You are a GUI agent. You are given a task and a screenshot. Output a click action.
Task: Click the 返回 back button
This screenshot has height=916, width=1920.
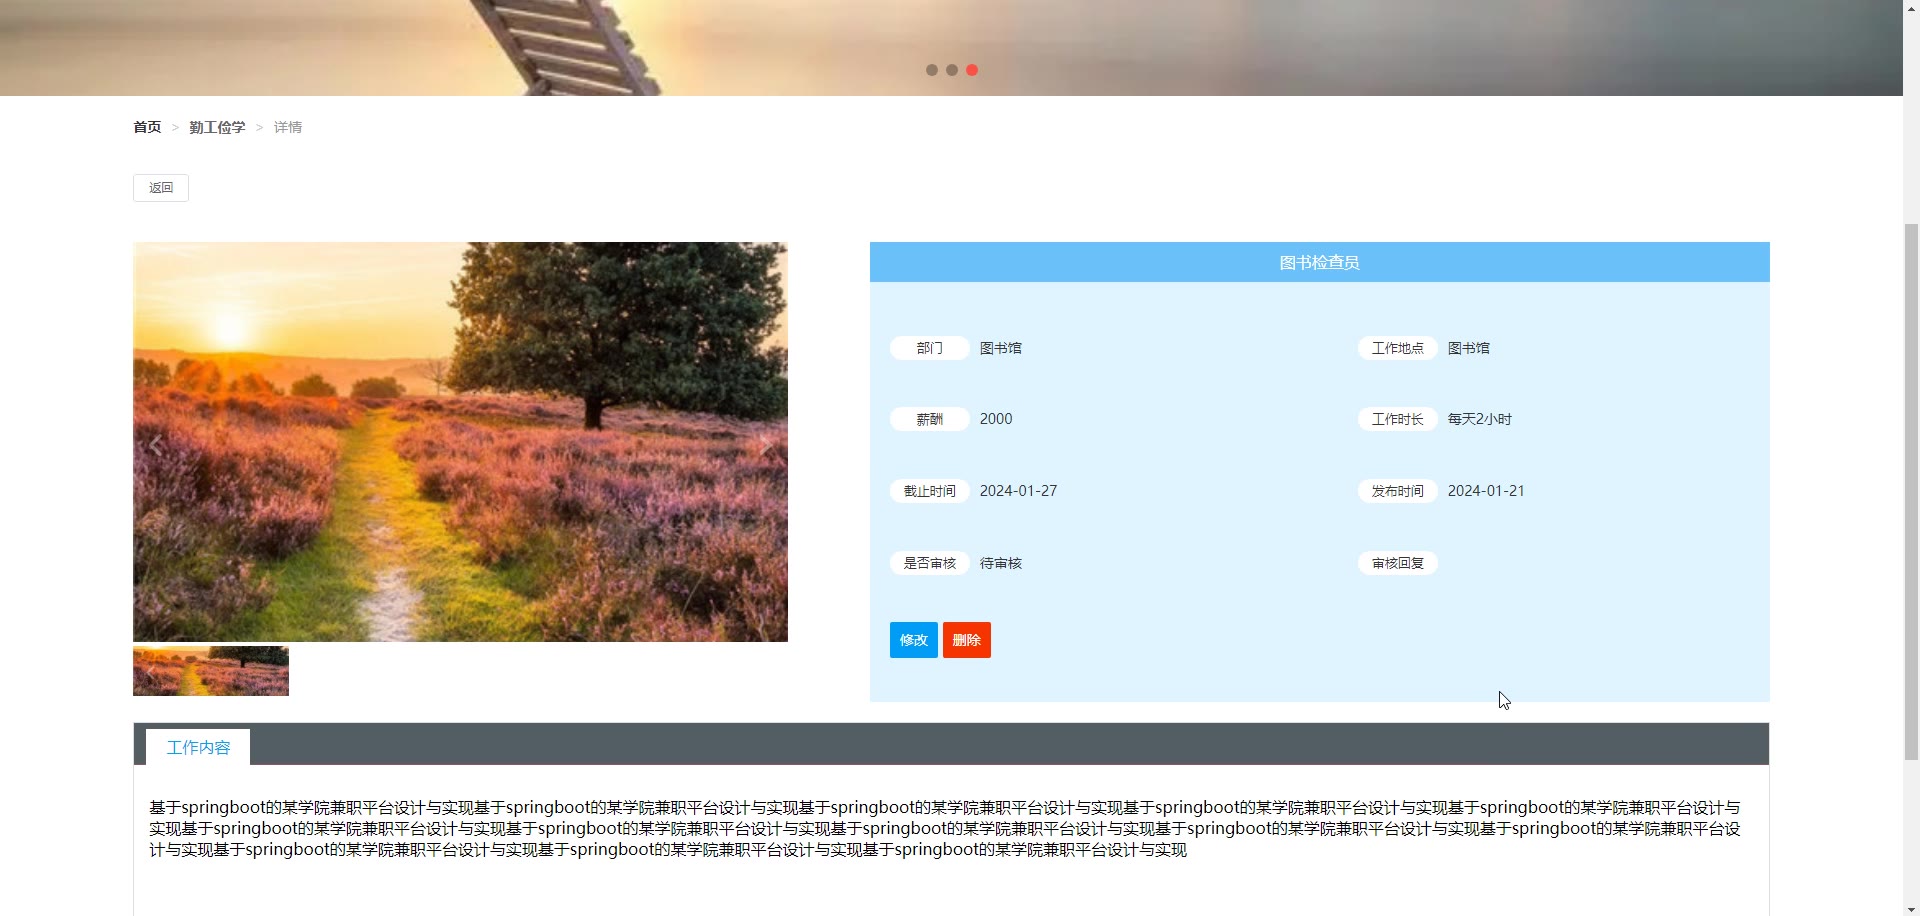tap(161, 188)
